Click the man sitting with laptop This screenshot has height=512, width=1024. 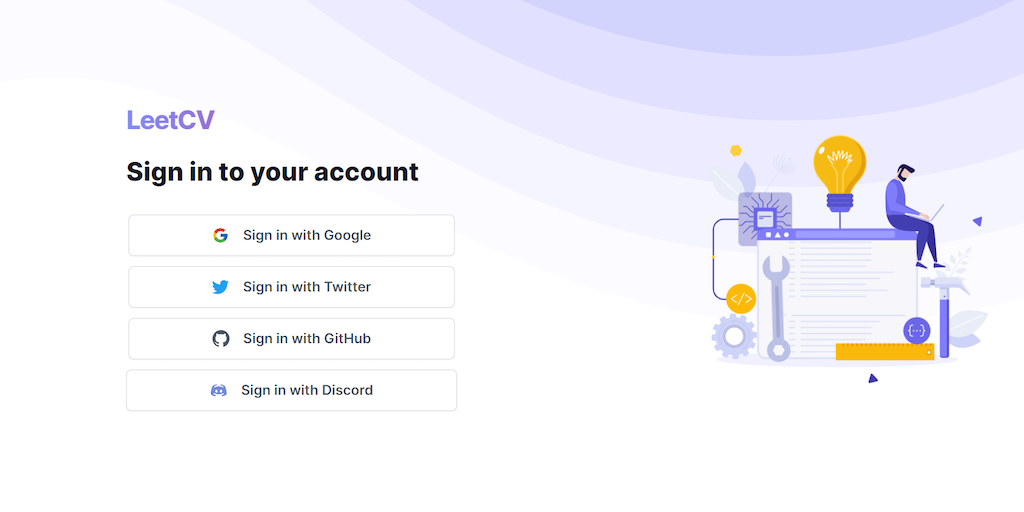click(x=912, y=215)
